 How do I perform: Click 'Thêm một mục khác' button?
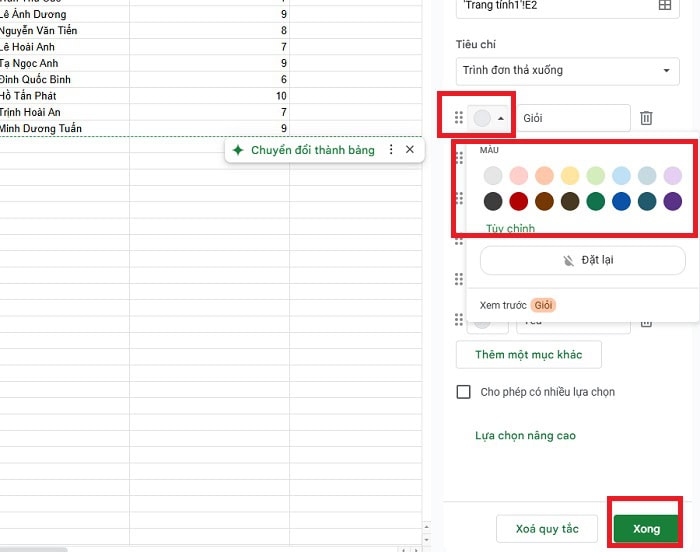[531, 355]
